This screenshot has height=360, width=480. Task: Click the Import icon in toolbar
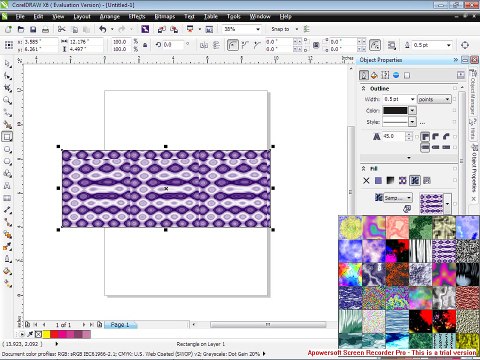point(162,29)
